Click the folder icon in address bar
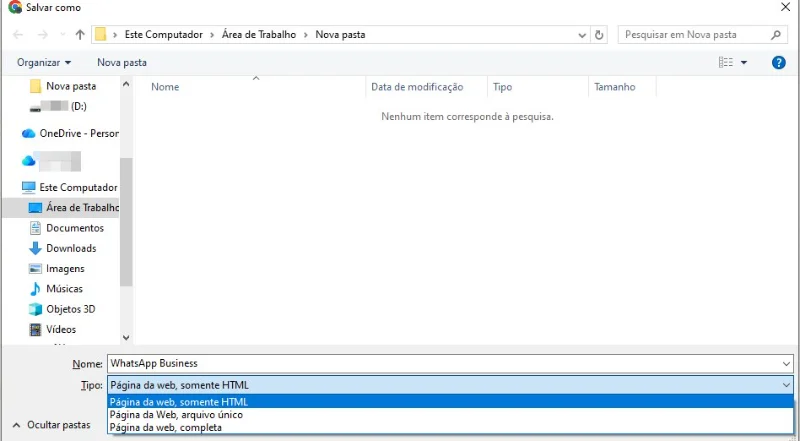The image size is (800, 441). pos(101,35)
